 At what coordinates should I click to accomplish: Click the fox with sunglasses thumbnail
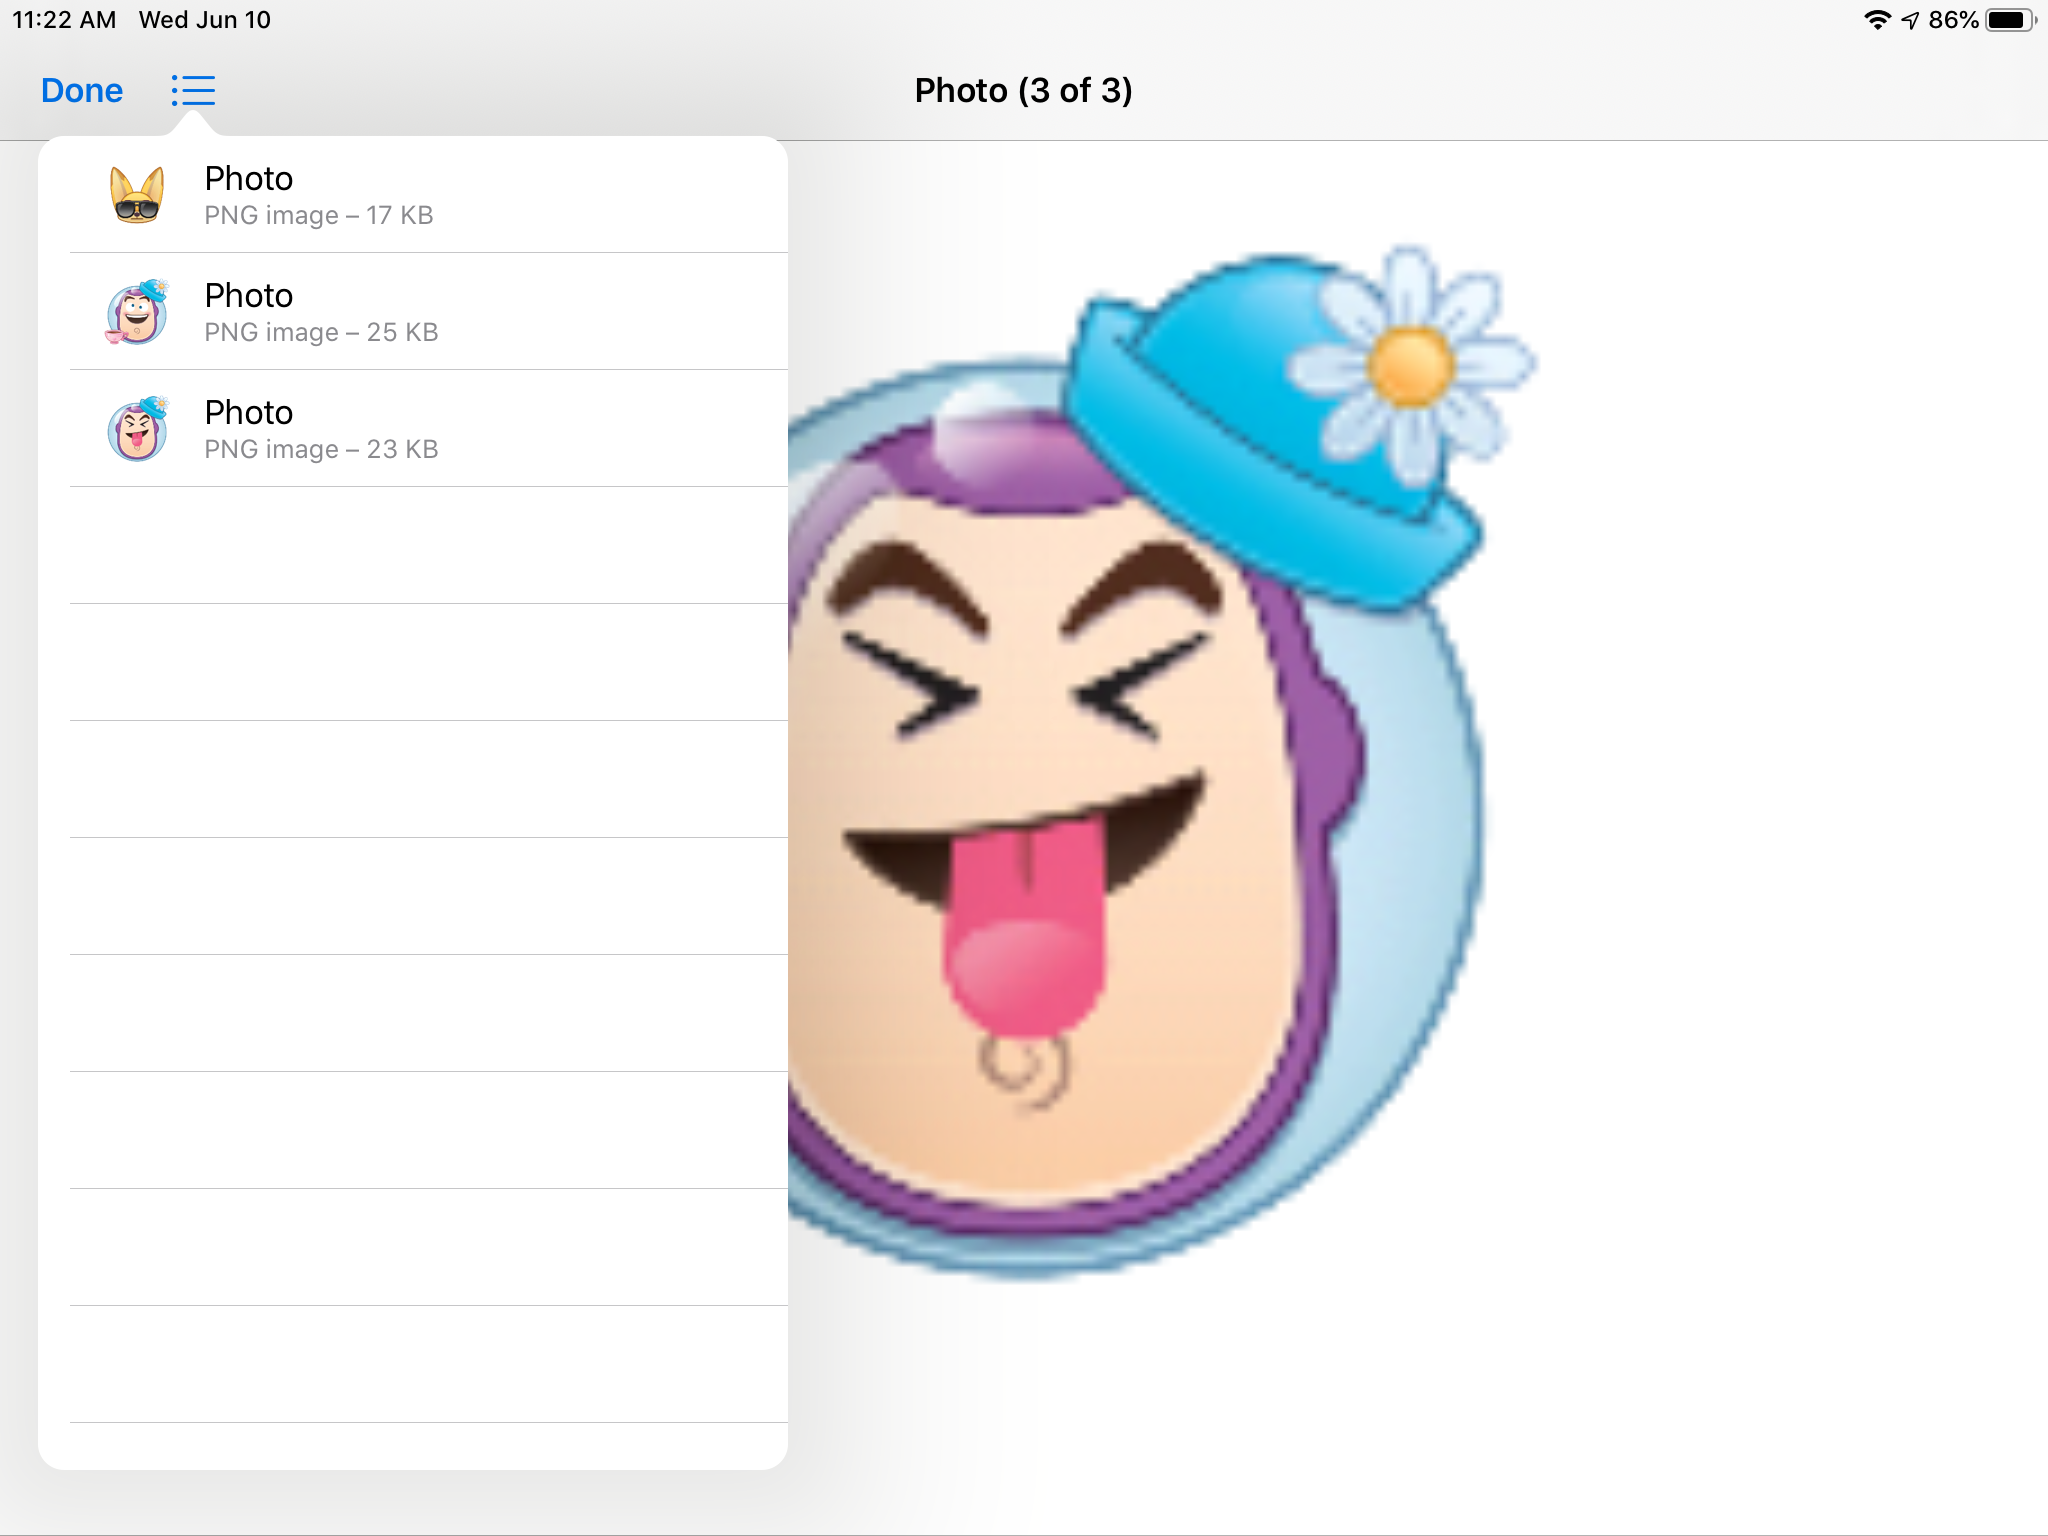pyautogui.click(x=137, y=195)
